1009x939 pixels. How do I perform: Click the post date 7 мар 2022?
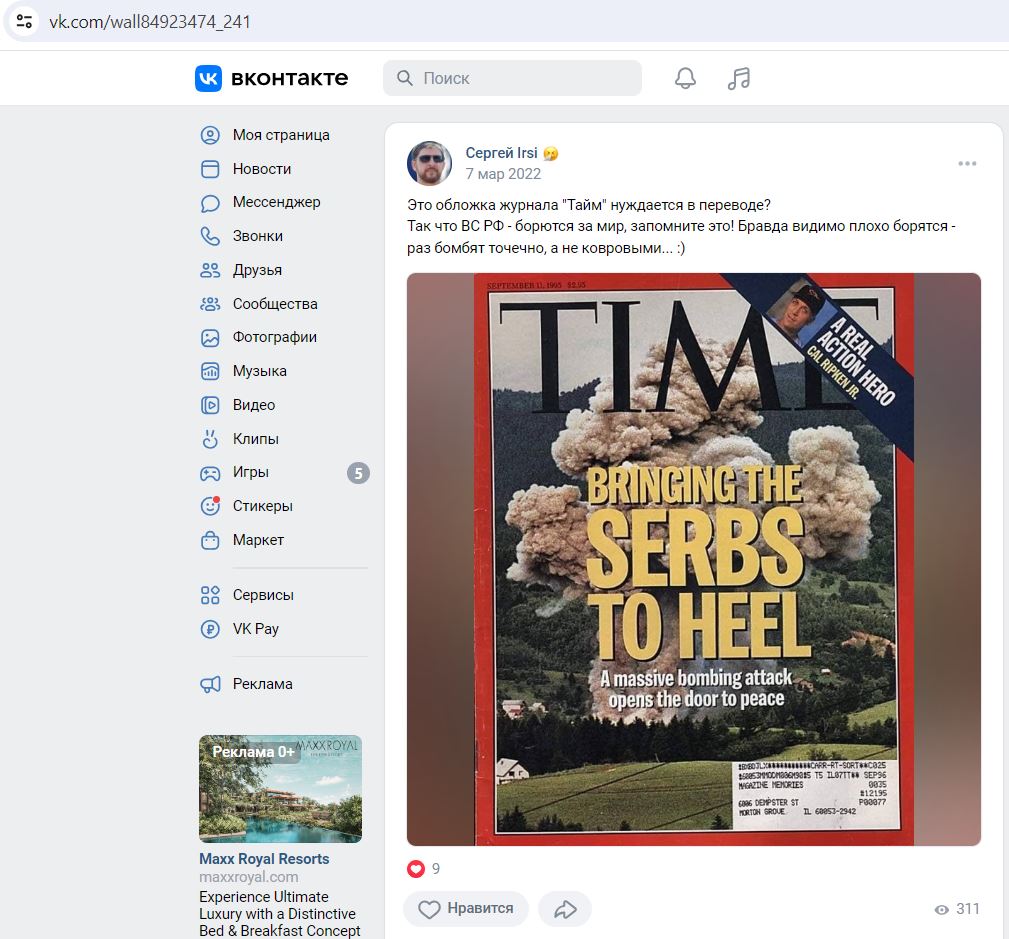pos(503,174)
